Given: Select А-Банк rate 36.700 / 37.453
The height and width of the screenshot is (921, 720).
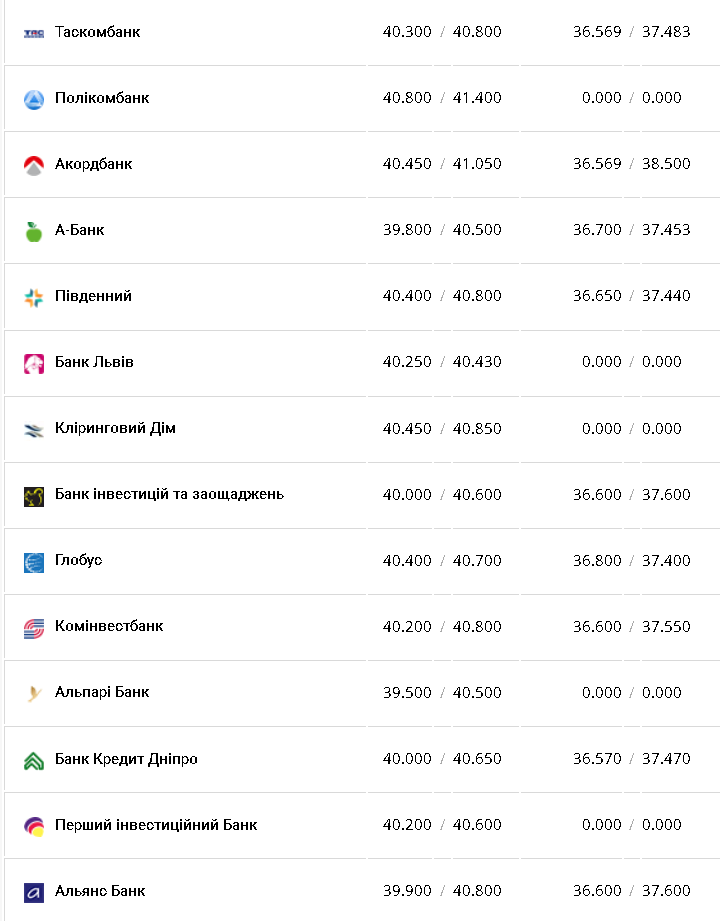Looking at the screenshot, I should click(631, 230).
